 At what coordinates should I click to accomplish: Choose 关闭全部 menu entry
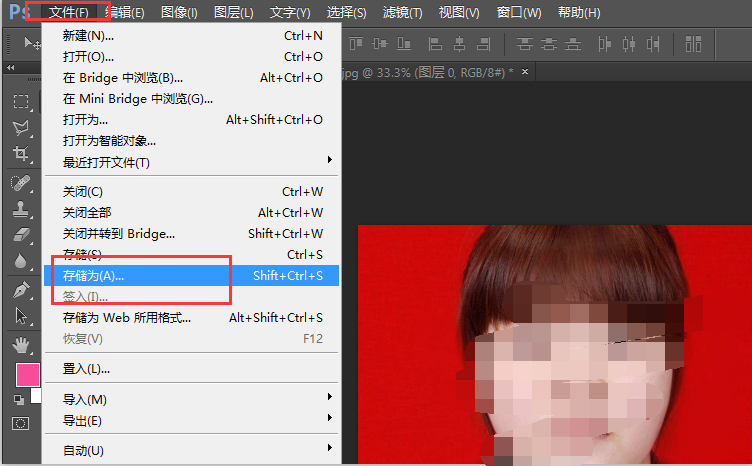[191, 212]
